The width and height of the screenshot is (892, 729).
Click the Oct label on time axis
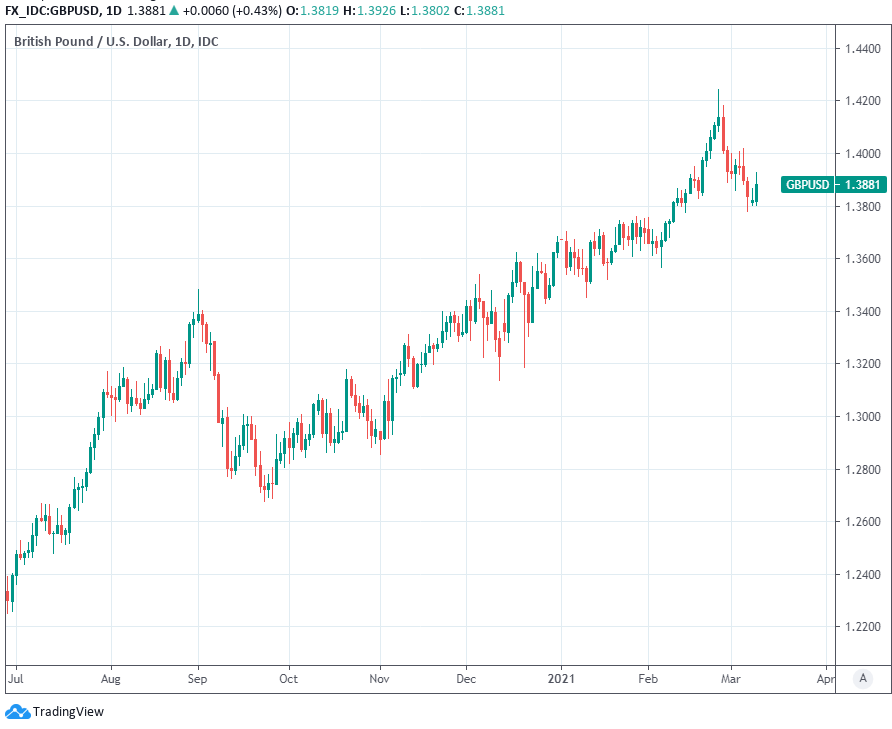[288, 678]
